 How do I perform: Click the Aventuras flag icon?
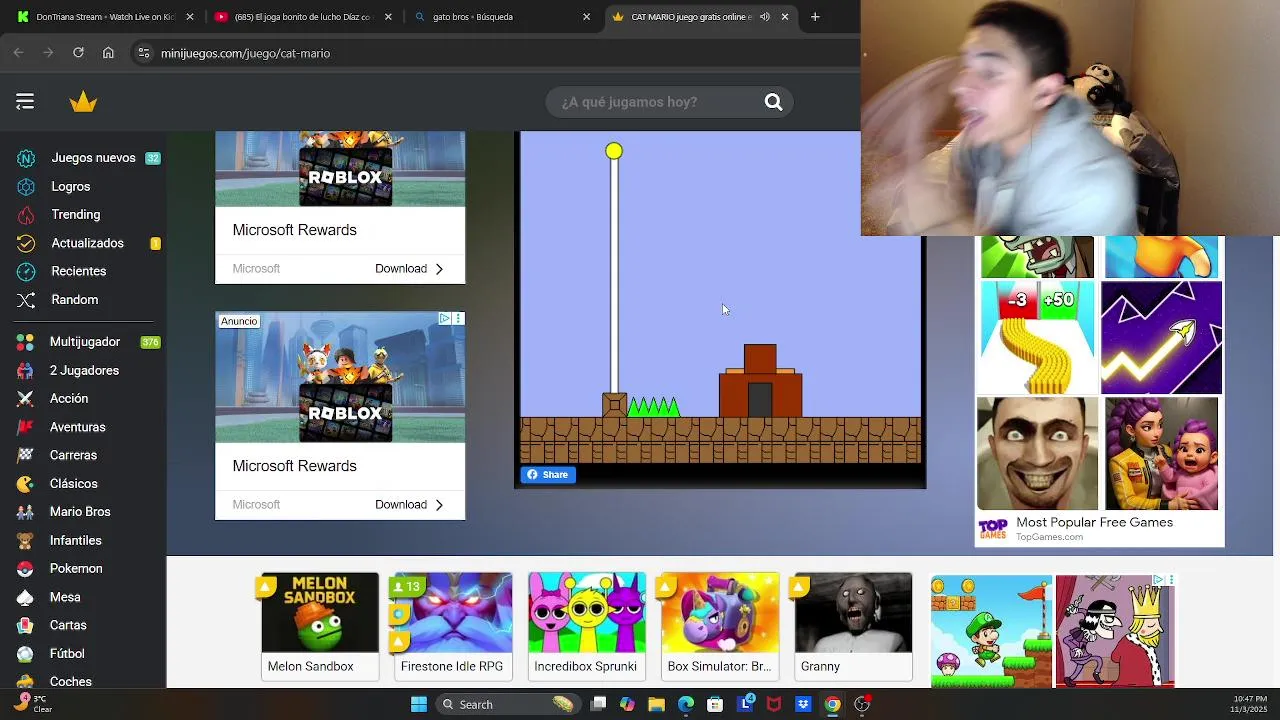click(x=26, y=427)
